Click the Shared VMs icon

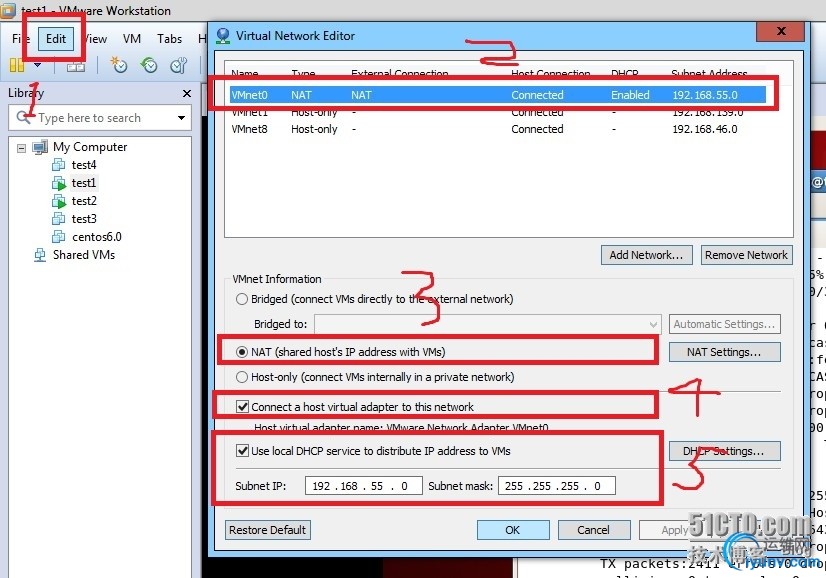(40, 255)
